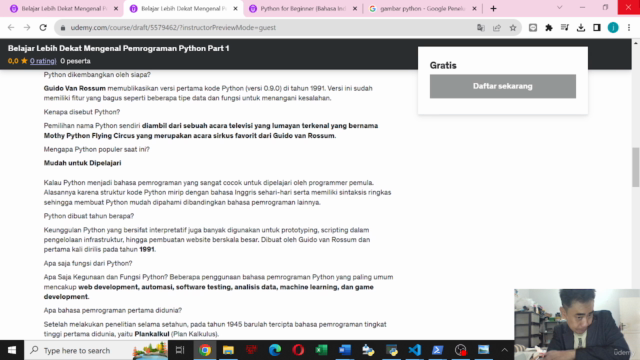640x360 pixels.
Task: Open the Extensions puzzle menu
Action: [549, 28]
